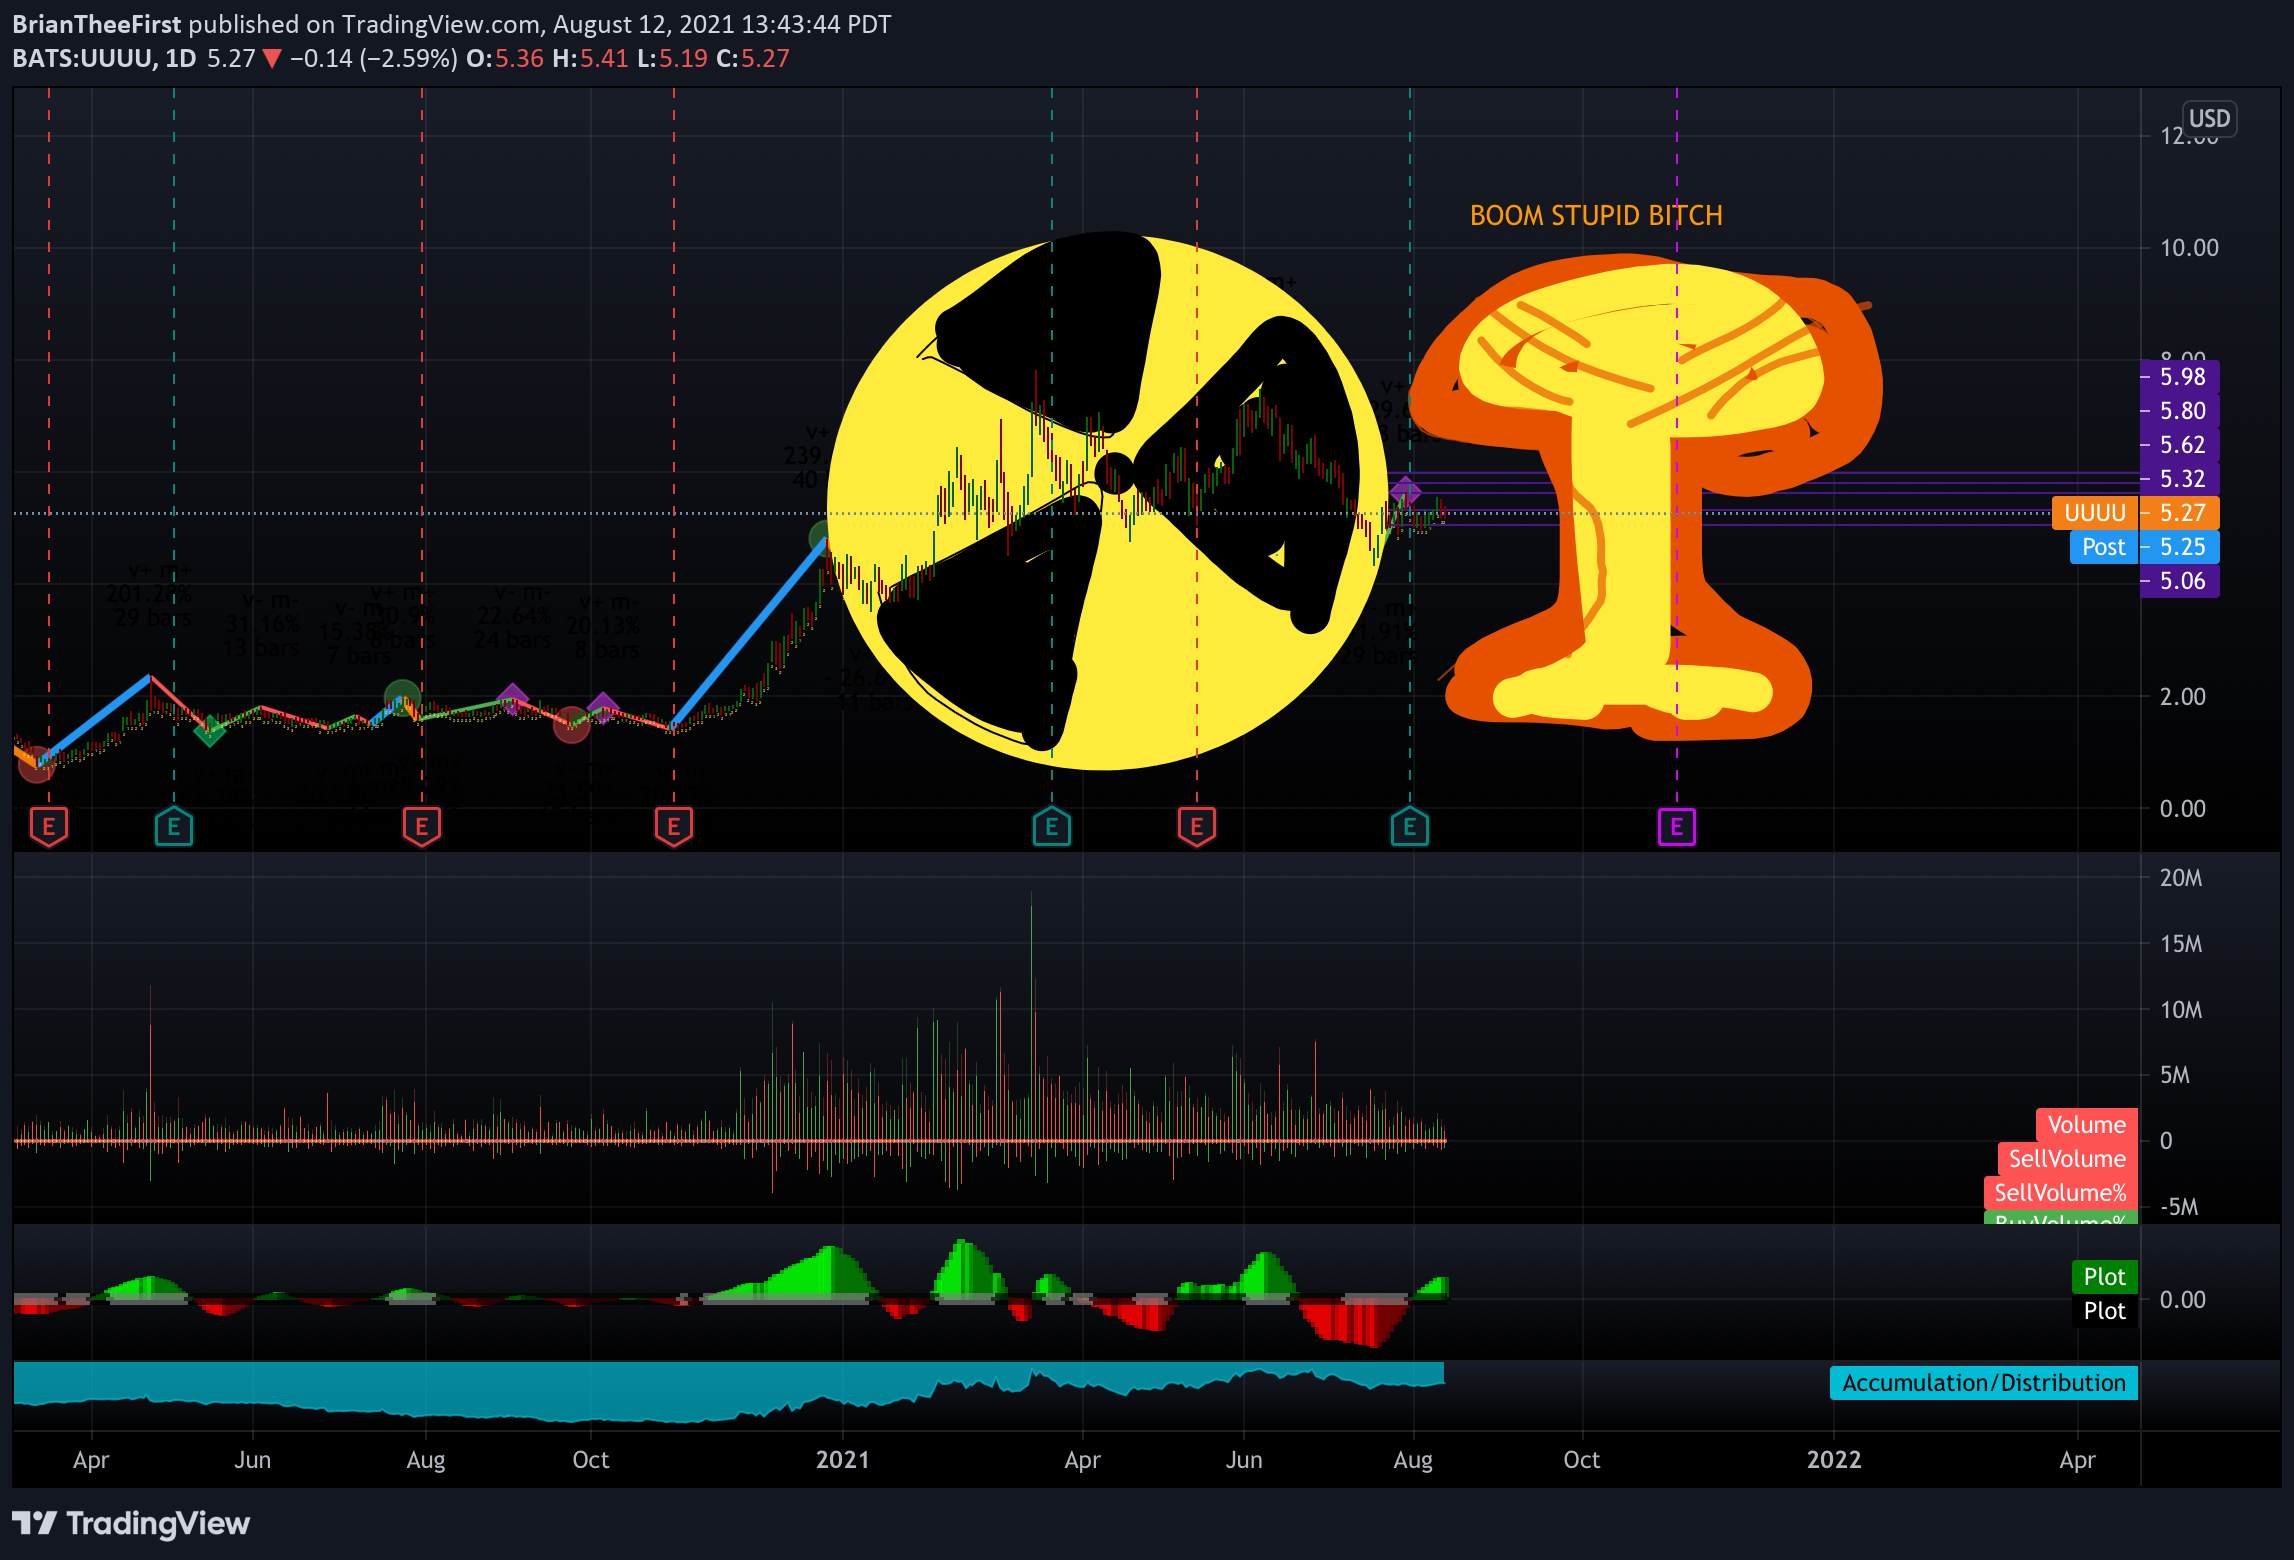Click the 5.06 purple price label
The height and width of the screenshot is (1560, 2294).
[2180, 581]
